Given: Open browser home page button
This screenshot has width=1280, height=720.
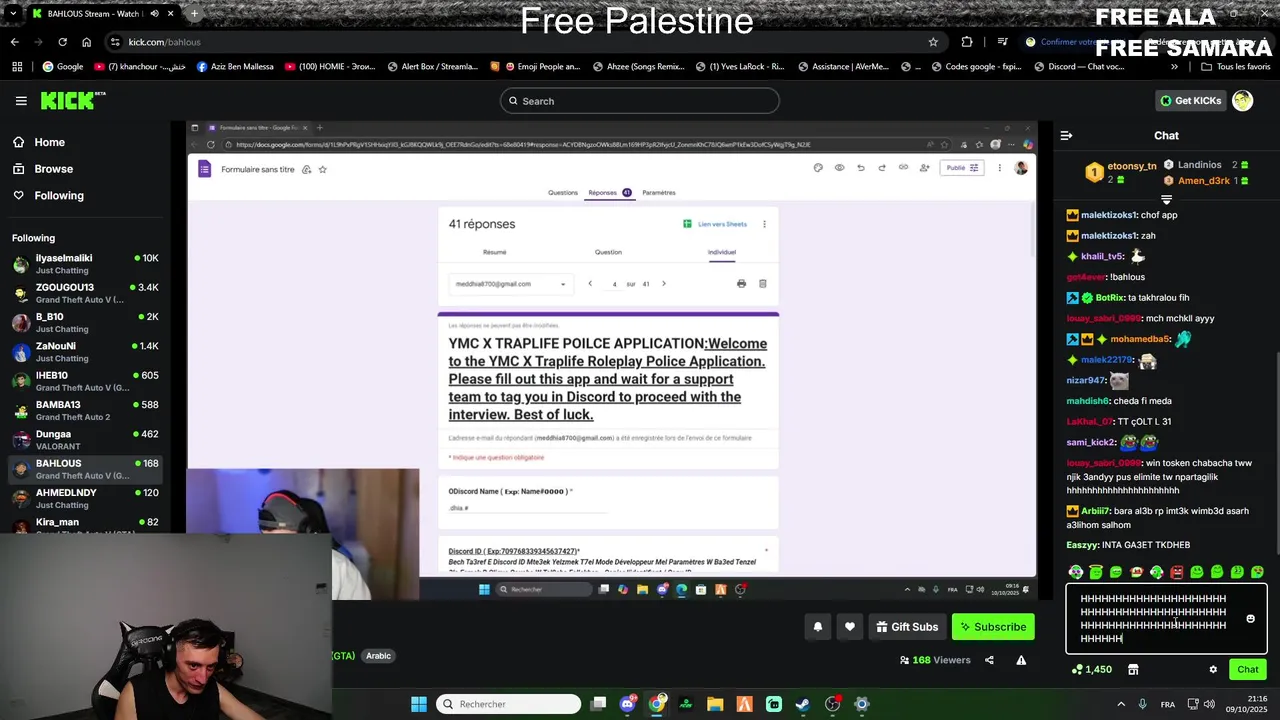Looking at the screenshot, I should 86,42.
